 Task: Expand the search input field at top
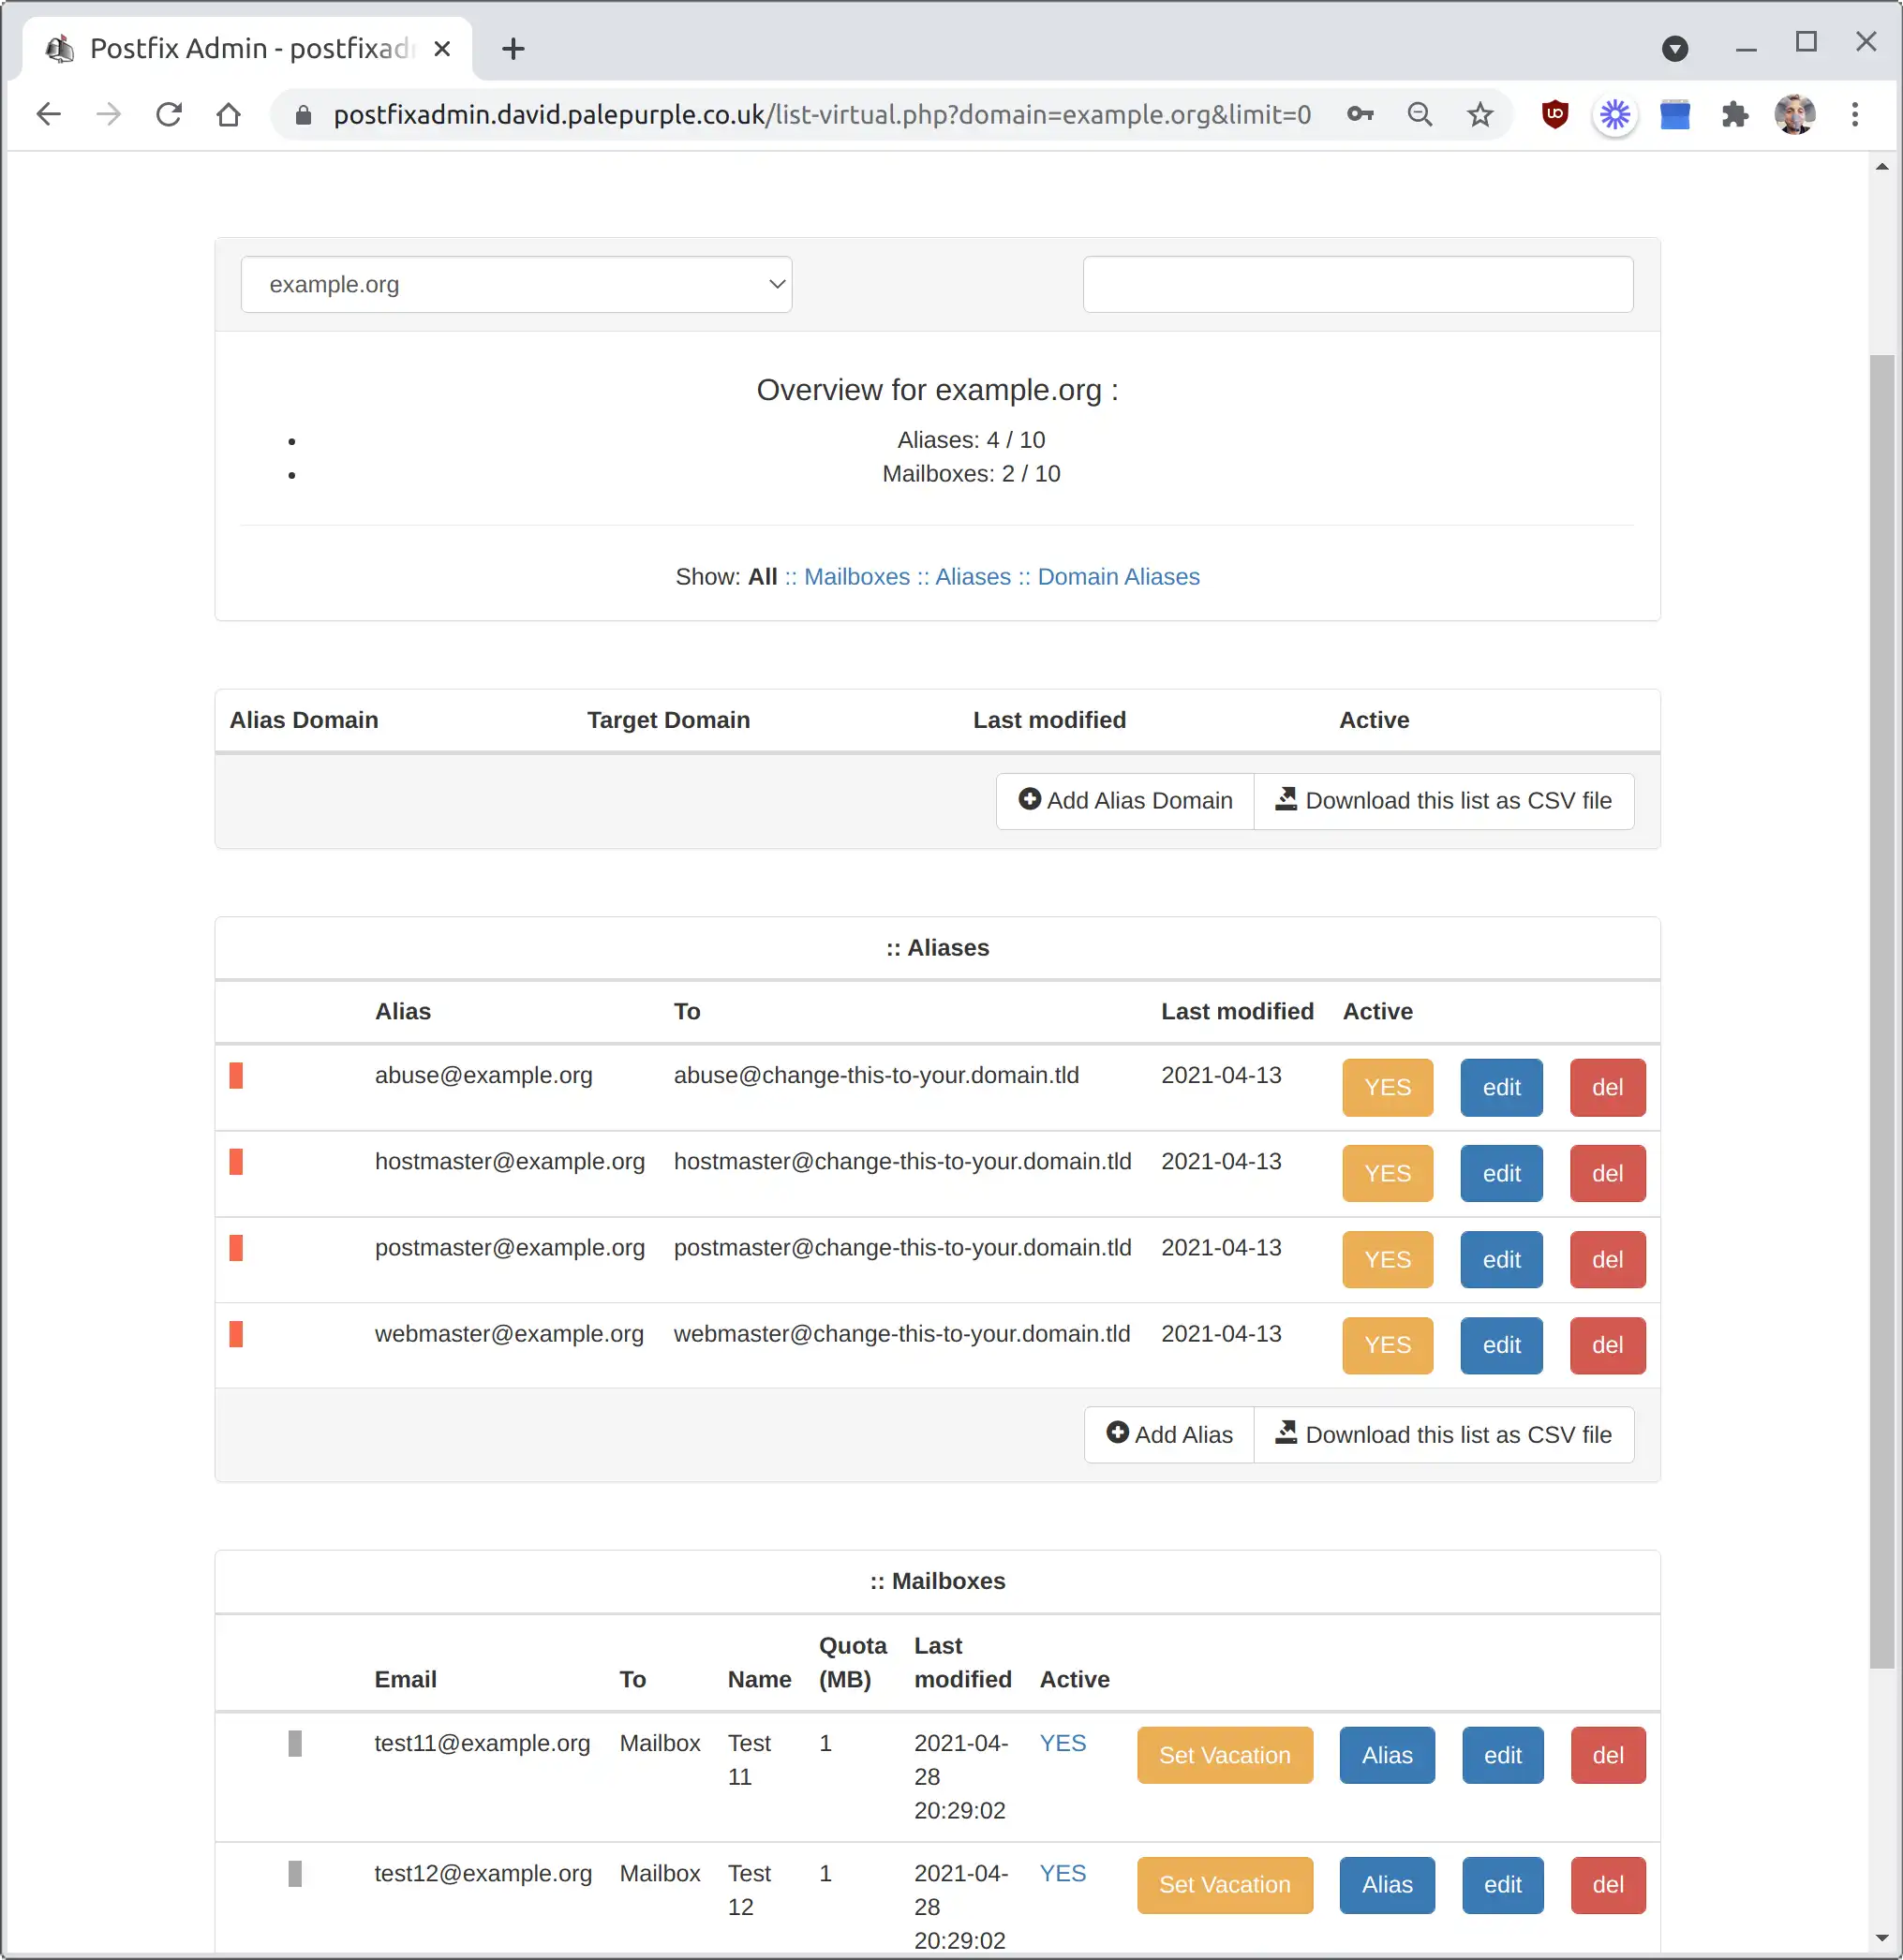tap(1359, 285)
